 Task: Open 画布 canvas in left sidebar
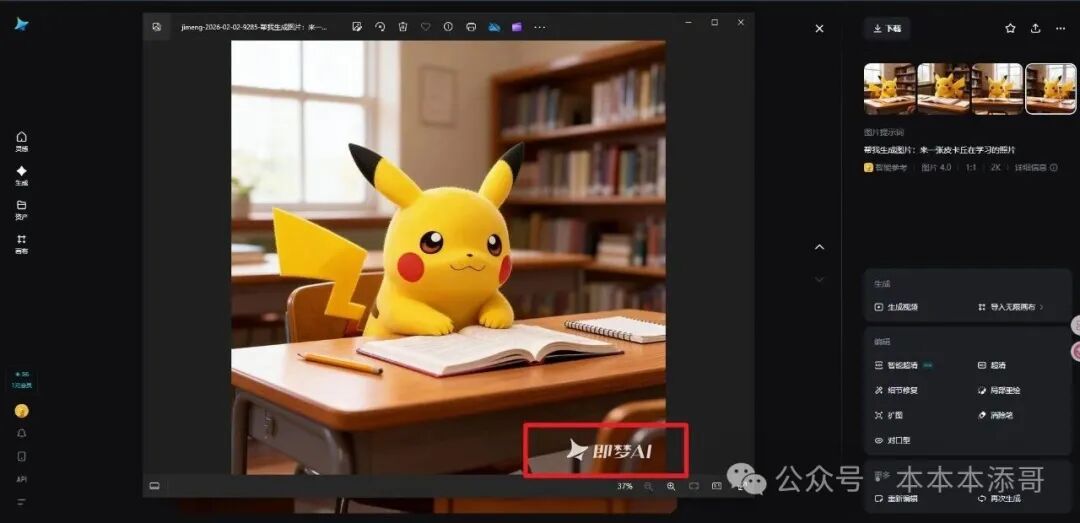point(21,244)
